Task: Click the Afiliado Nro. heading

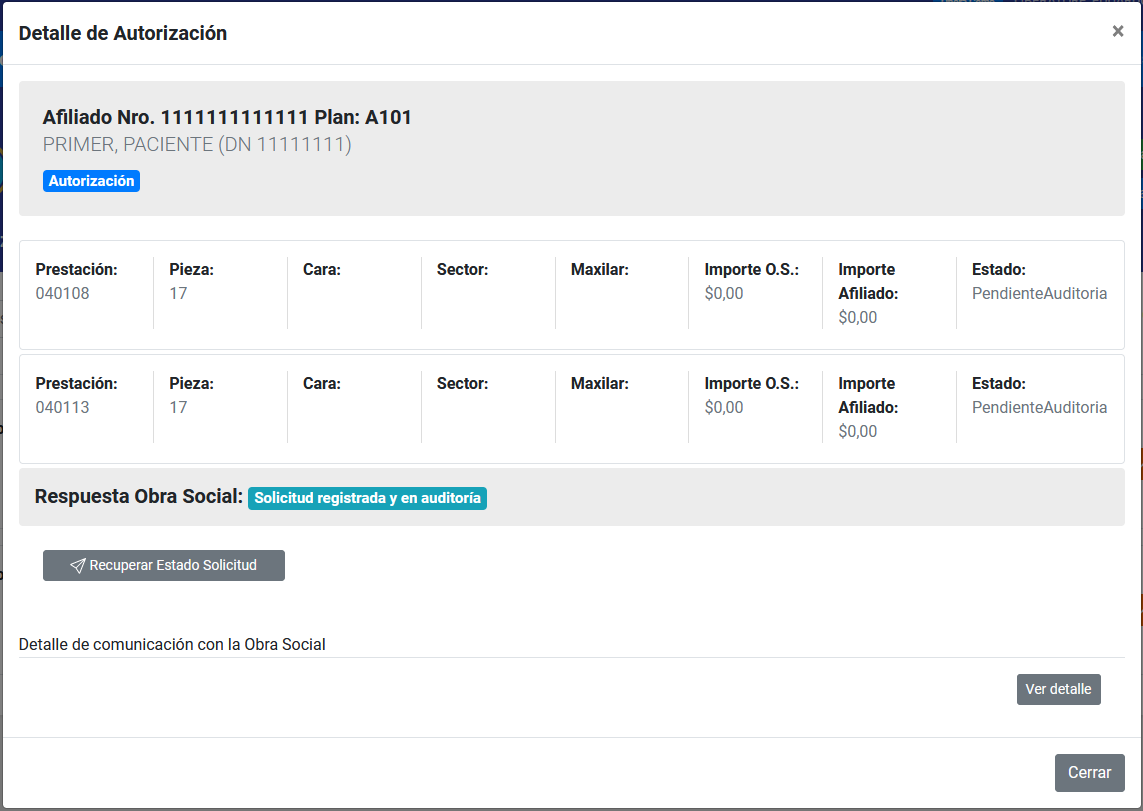Action: click(x=227, y=117)
